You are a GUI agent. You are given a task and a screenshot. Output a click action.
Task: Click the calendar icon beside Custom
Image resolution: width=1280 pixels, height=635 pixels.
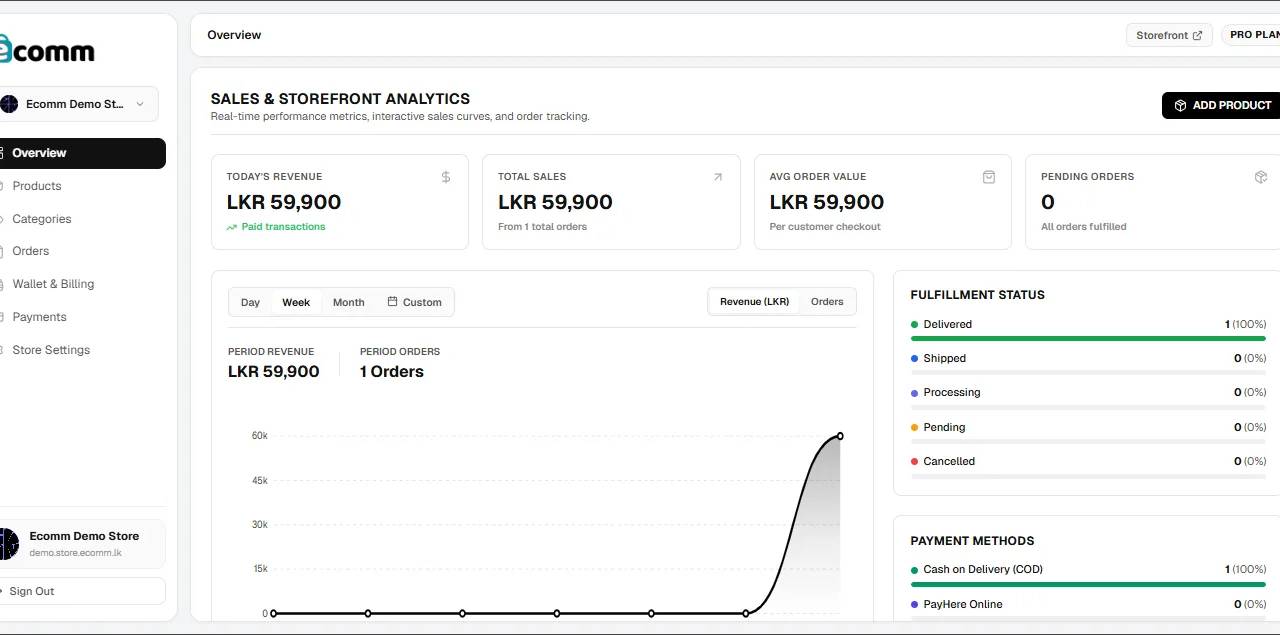(x=393, y=301)
